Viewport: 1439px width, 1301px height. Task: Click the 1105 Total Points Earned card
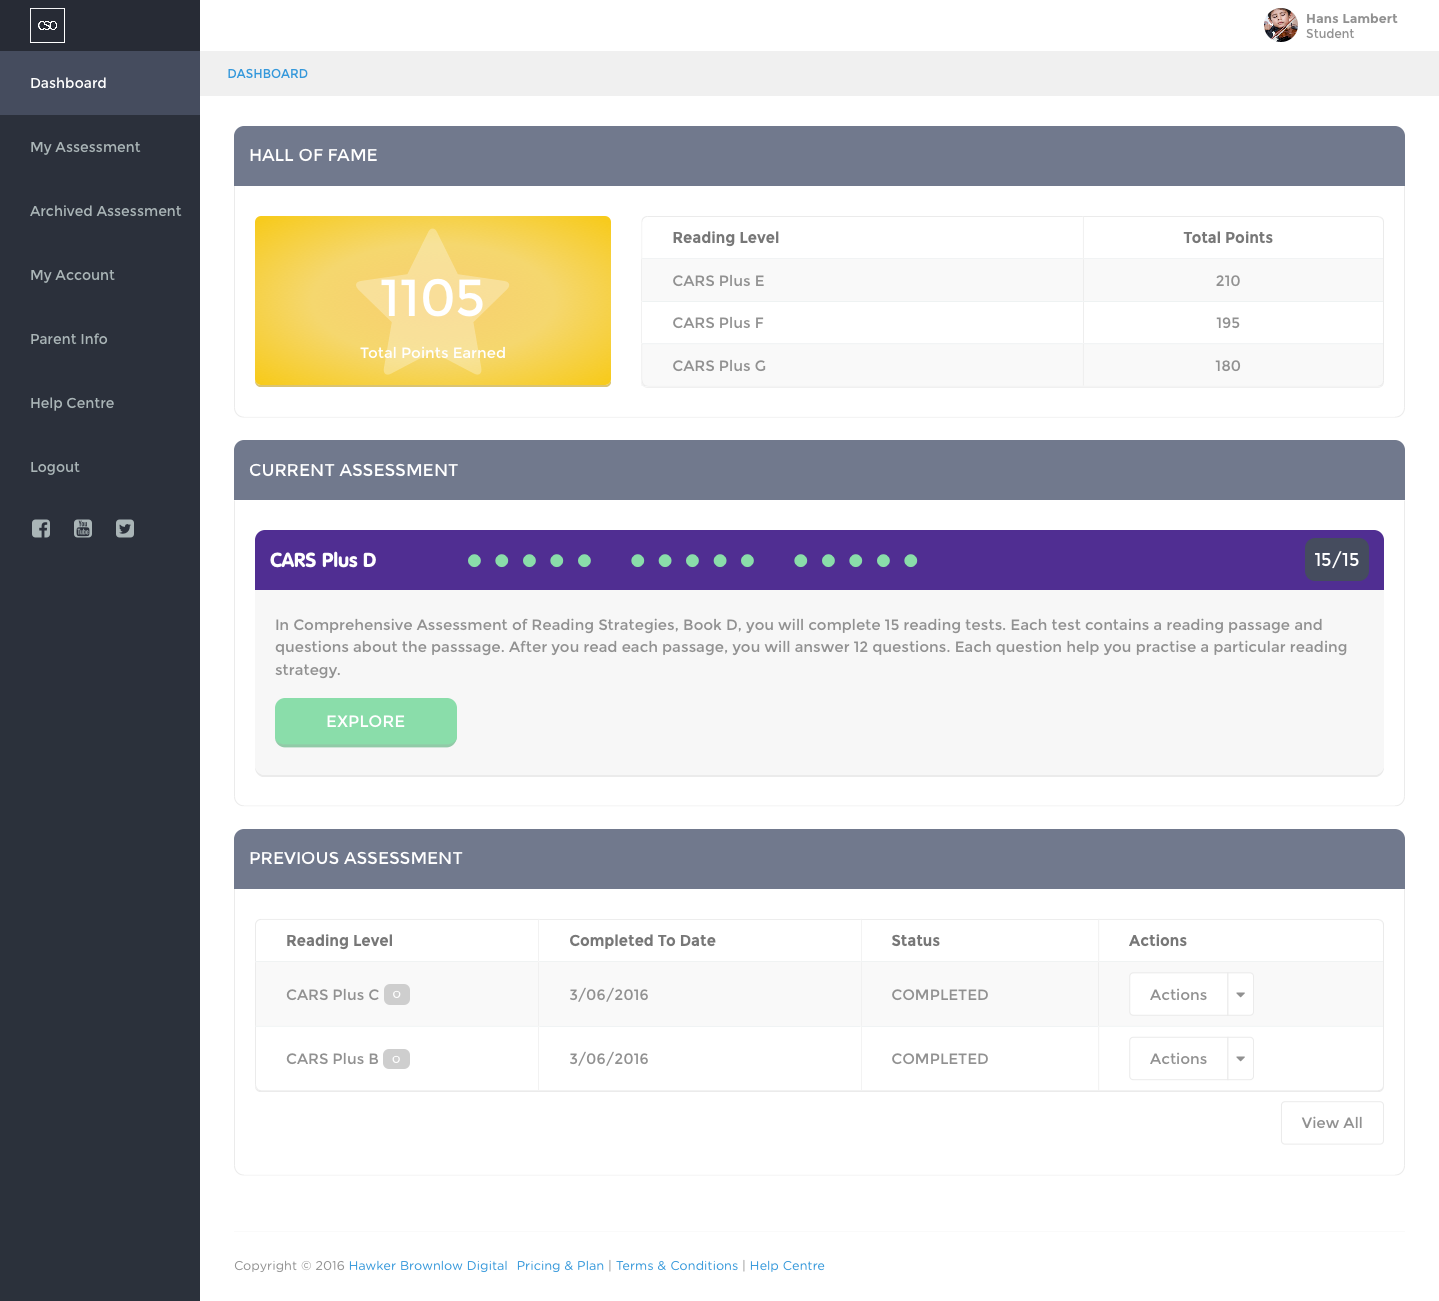click(433, 301)
